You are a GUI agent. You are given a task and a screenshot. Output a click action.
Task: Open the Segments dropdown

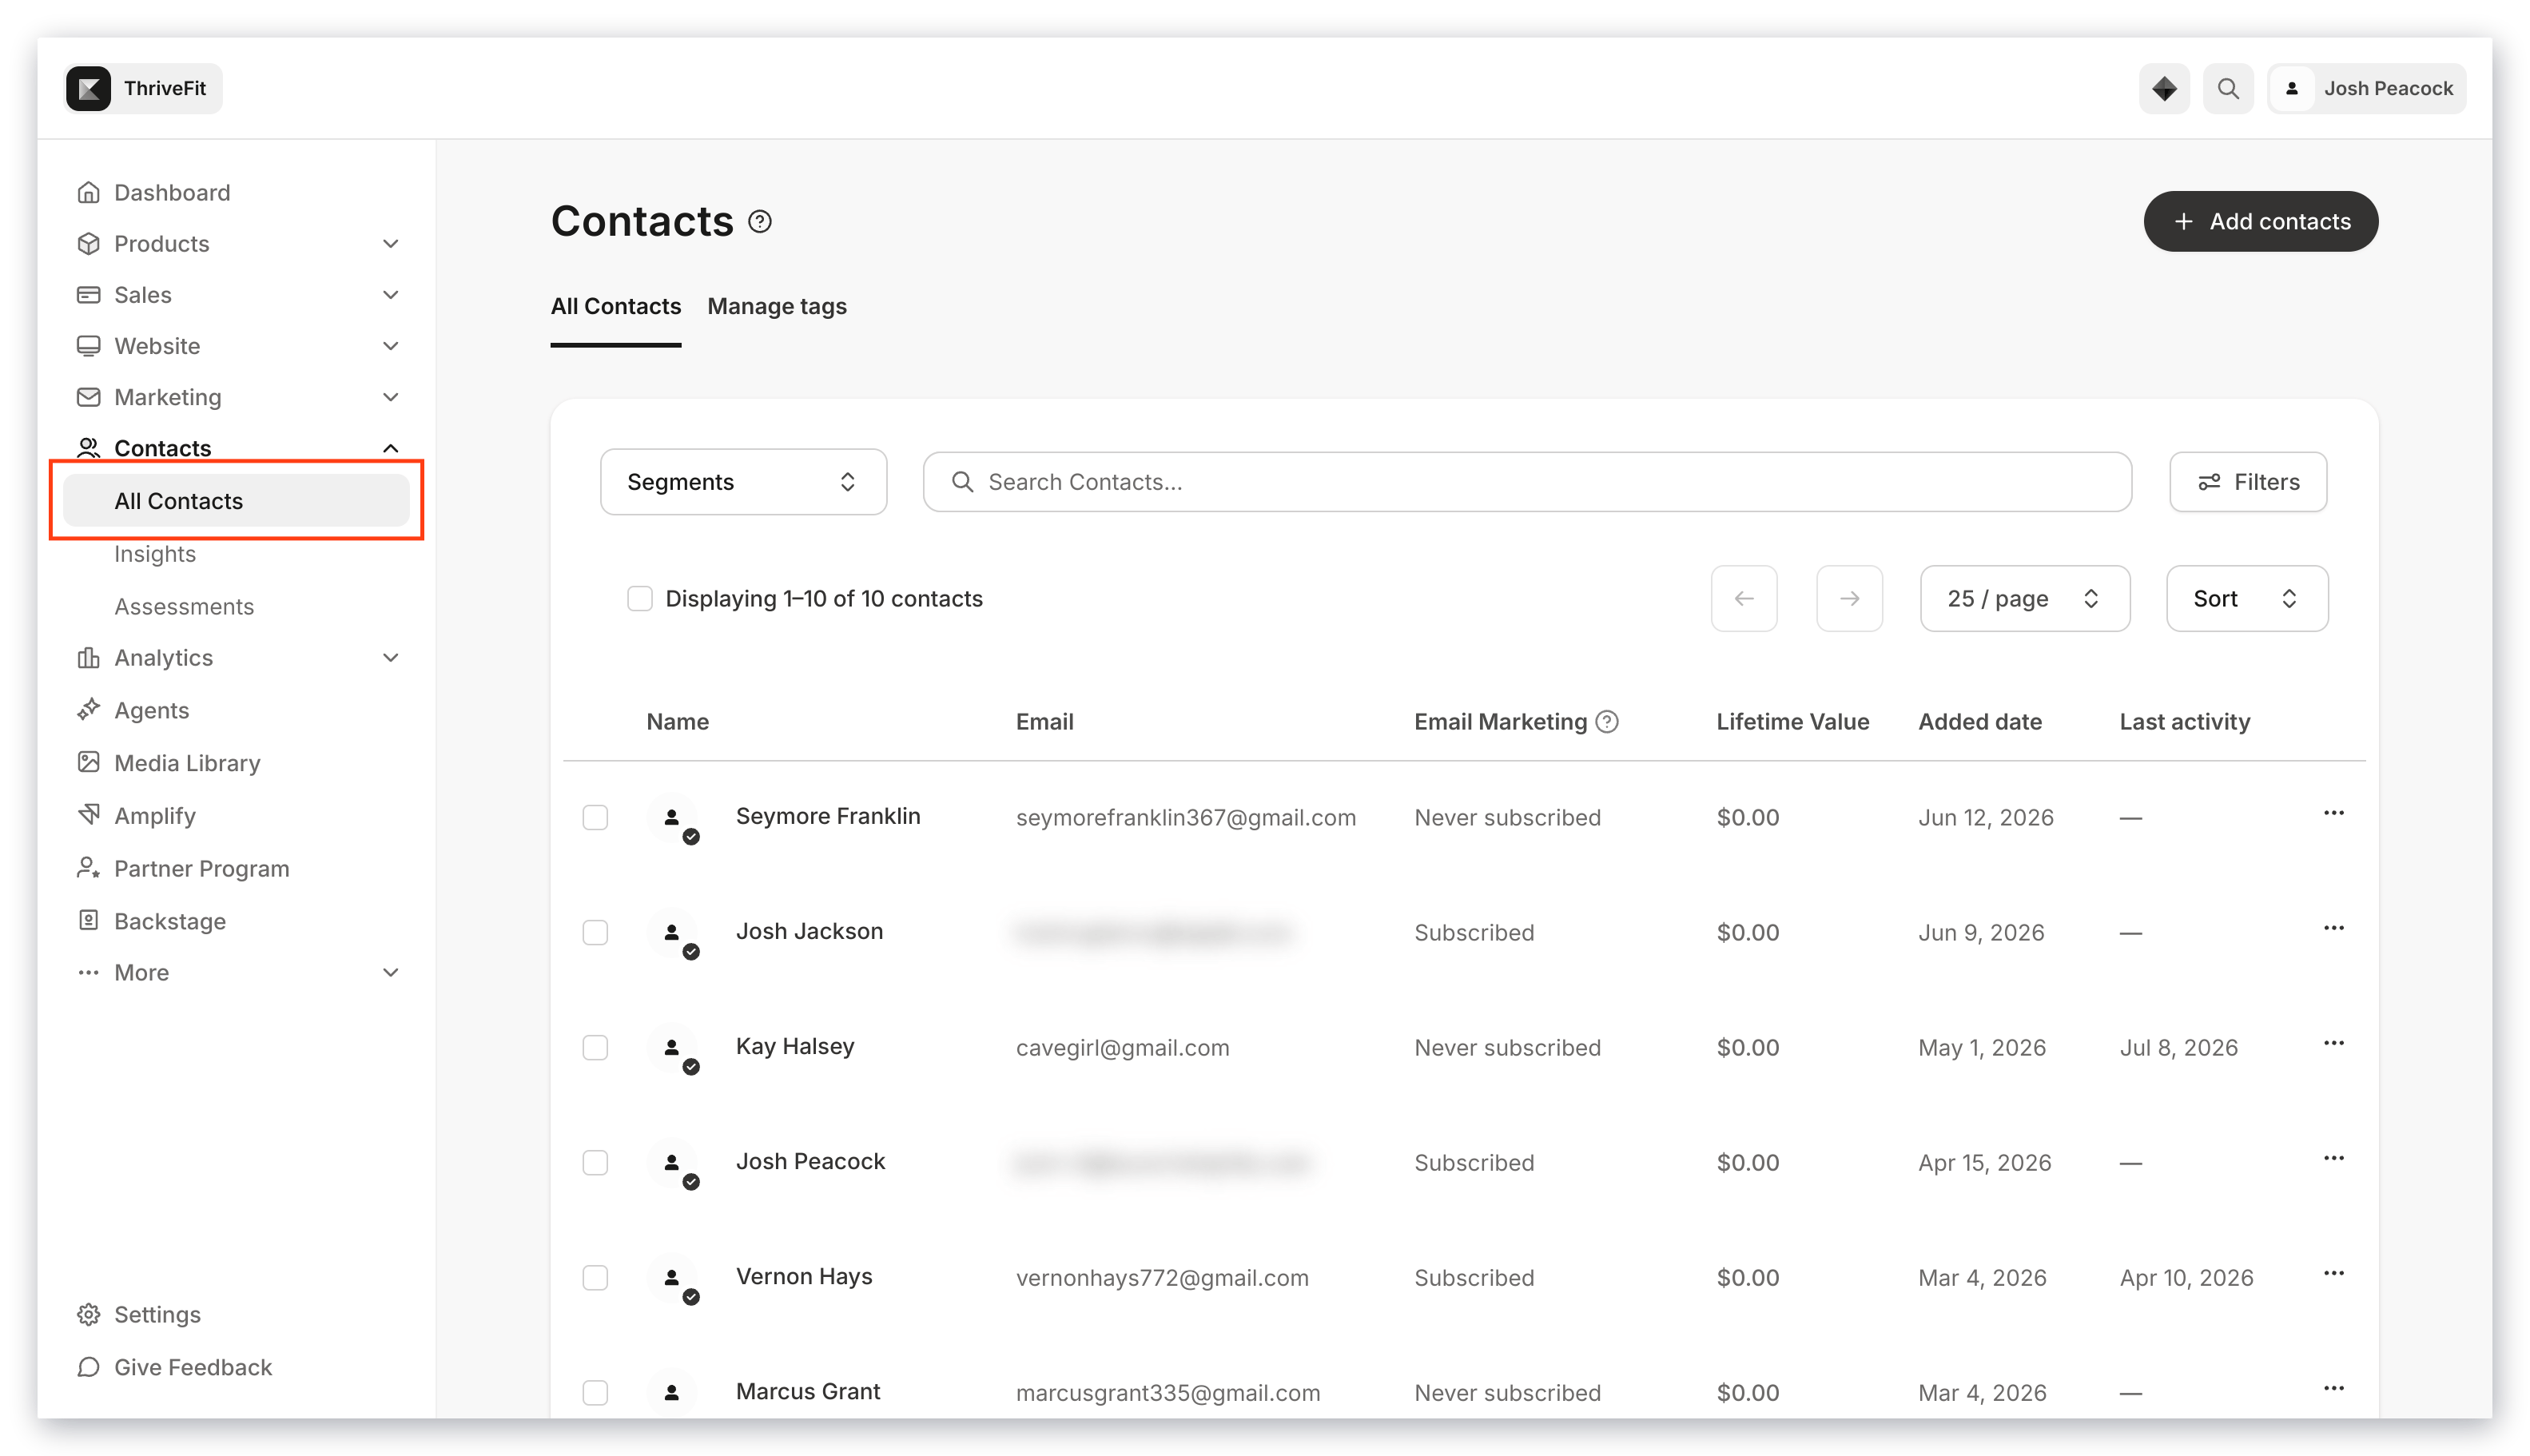click(743, 482)
